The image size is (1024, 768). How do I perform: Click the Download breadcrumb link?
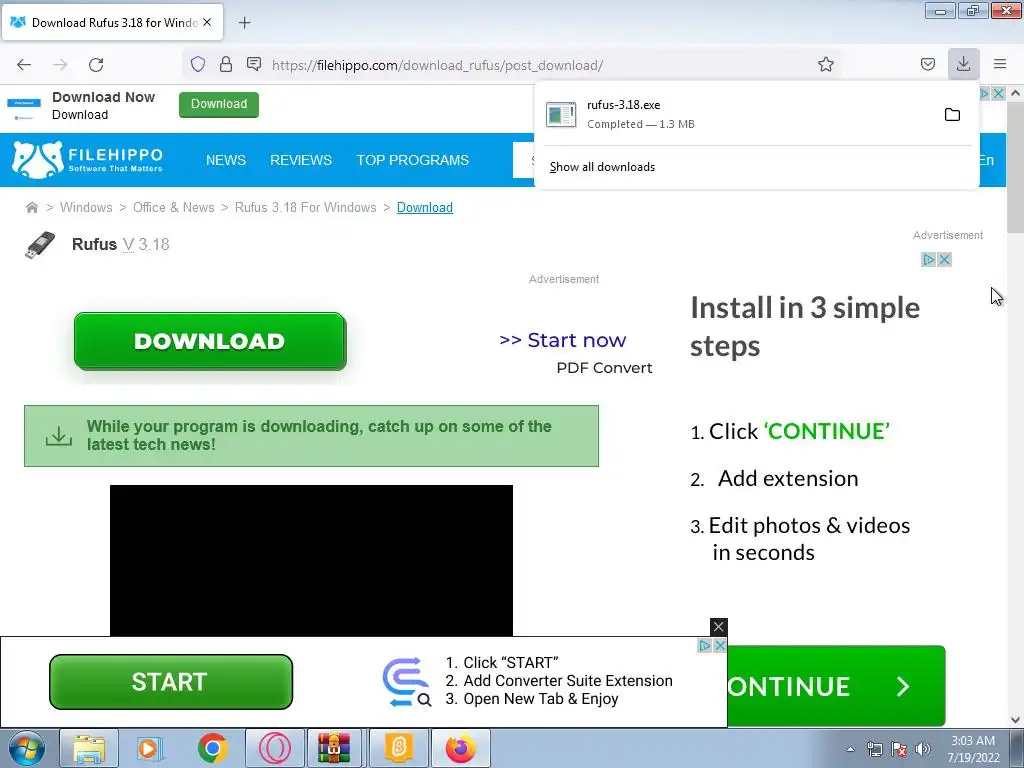coord(424,208)
